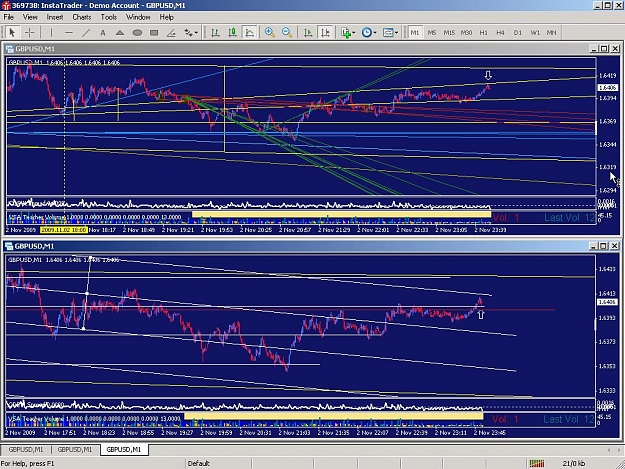Open the Help menu
Viewport: 625px width, 469px height.
[x=167, y=17]
